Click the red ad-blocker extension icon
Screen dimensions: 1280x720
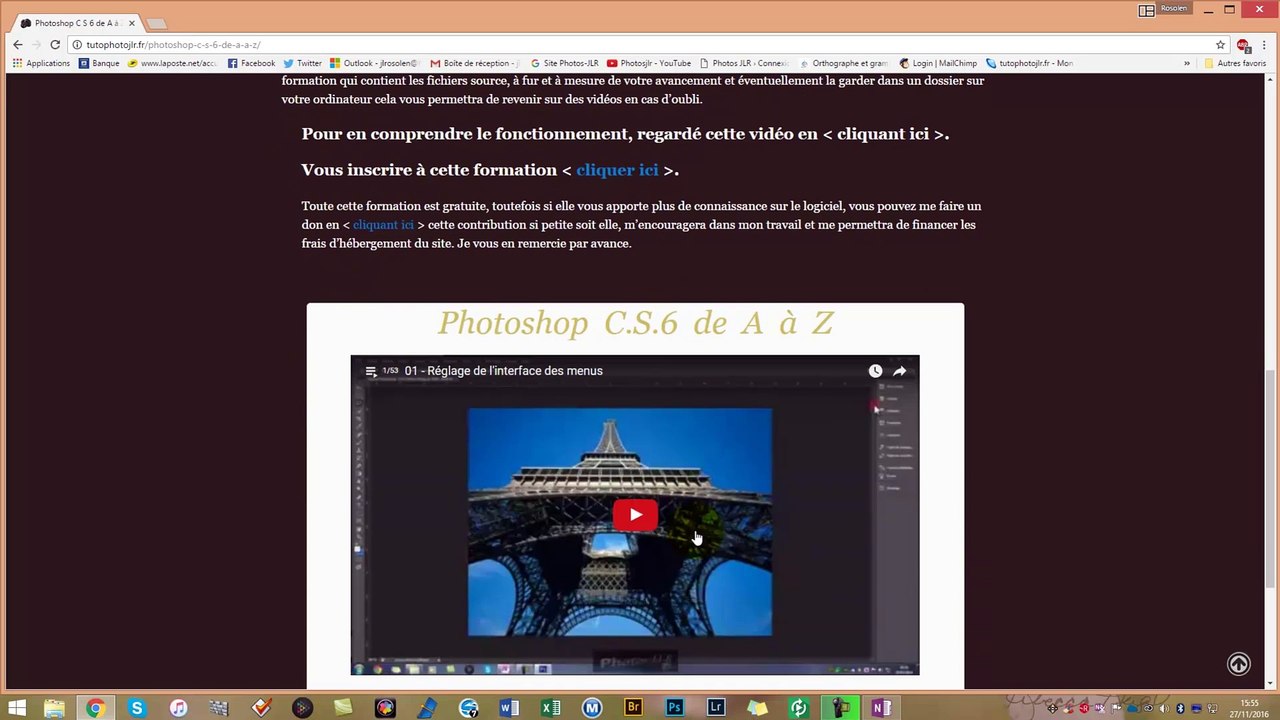[1243, 45]
